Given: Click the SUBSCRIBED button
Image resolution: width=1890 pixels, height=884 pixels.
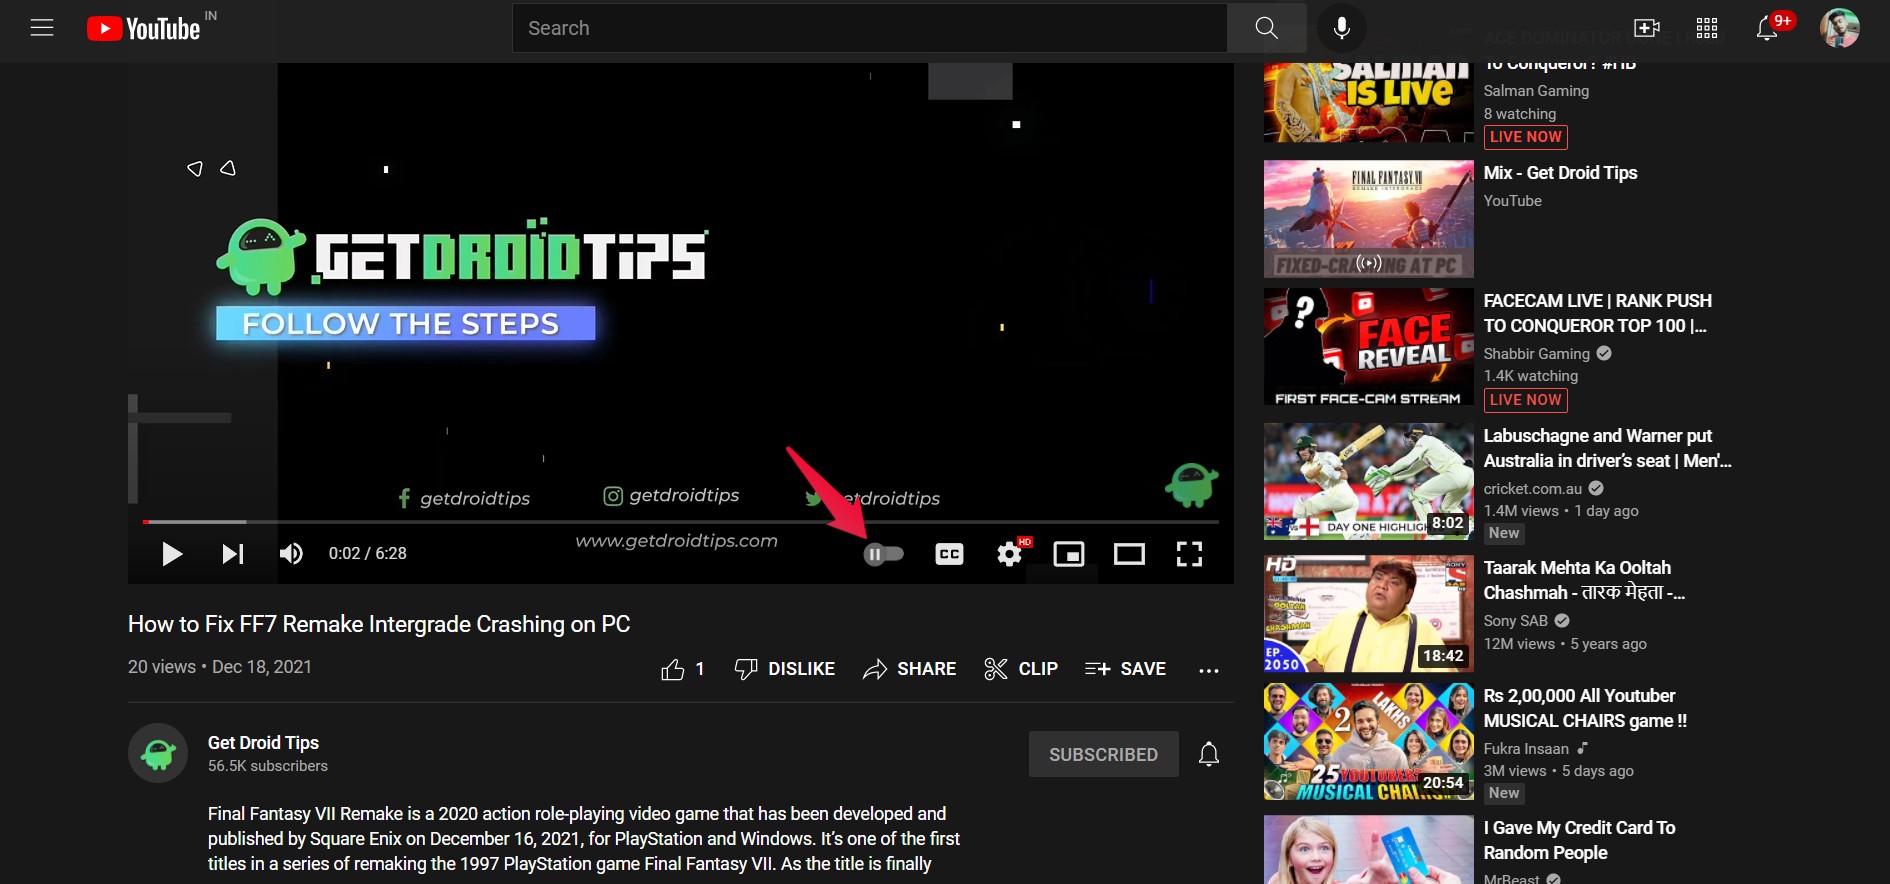Looking at the screenshot, I should coord(1104,754).
